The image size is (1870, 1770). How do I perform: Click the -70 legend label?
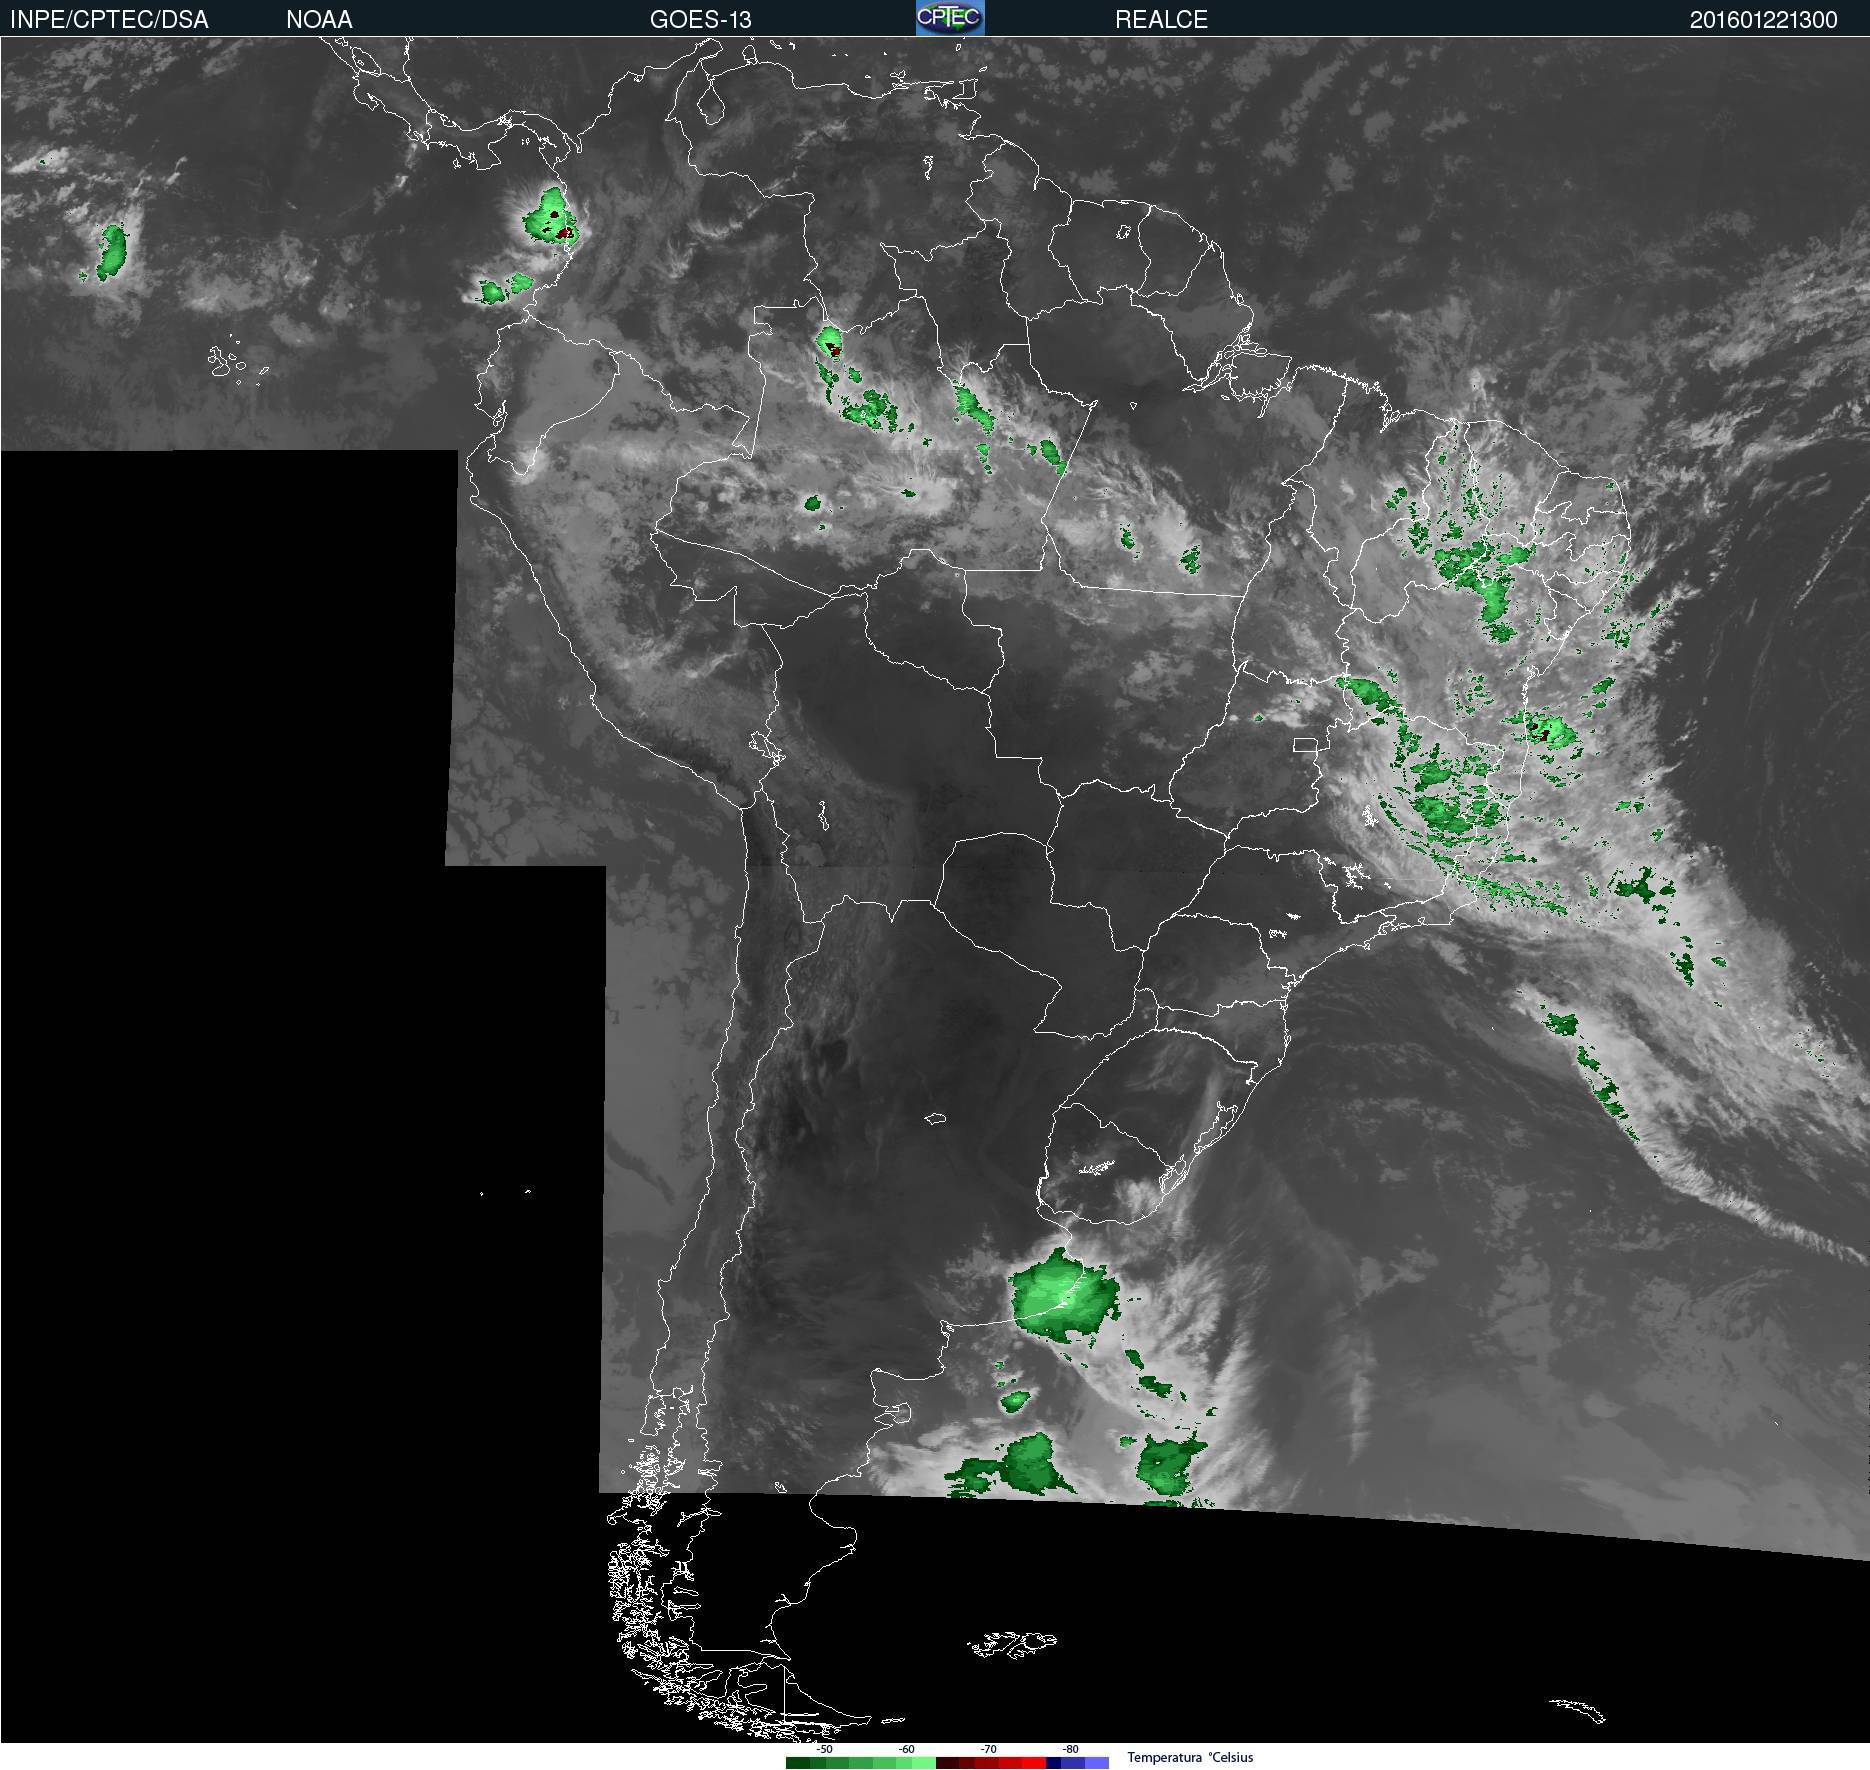point(988,1749)
